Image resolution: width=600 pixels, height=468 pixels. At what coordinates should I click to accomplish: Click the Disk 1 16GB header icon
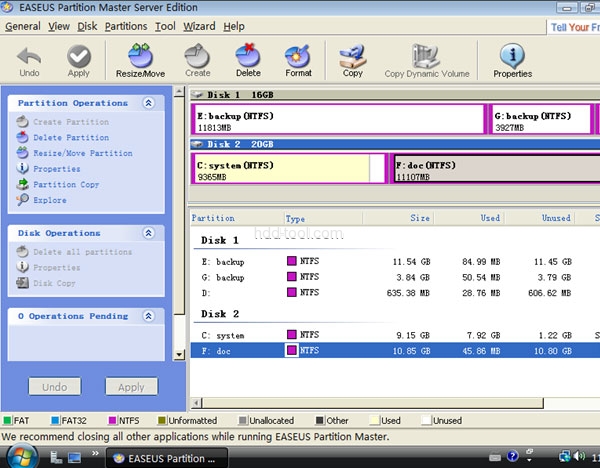[x=197, y=95]
